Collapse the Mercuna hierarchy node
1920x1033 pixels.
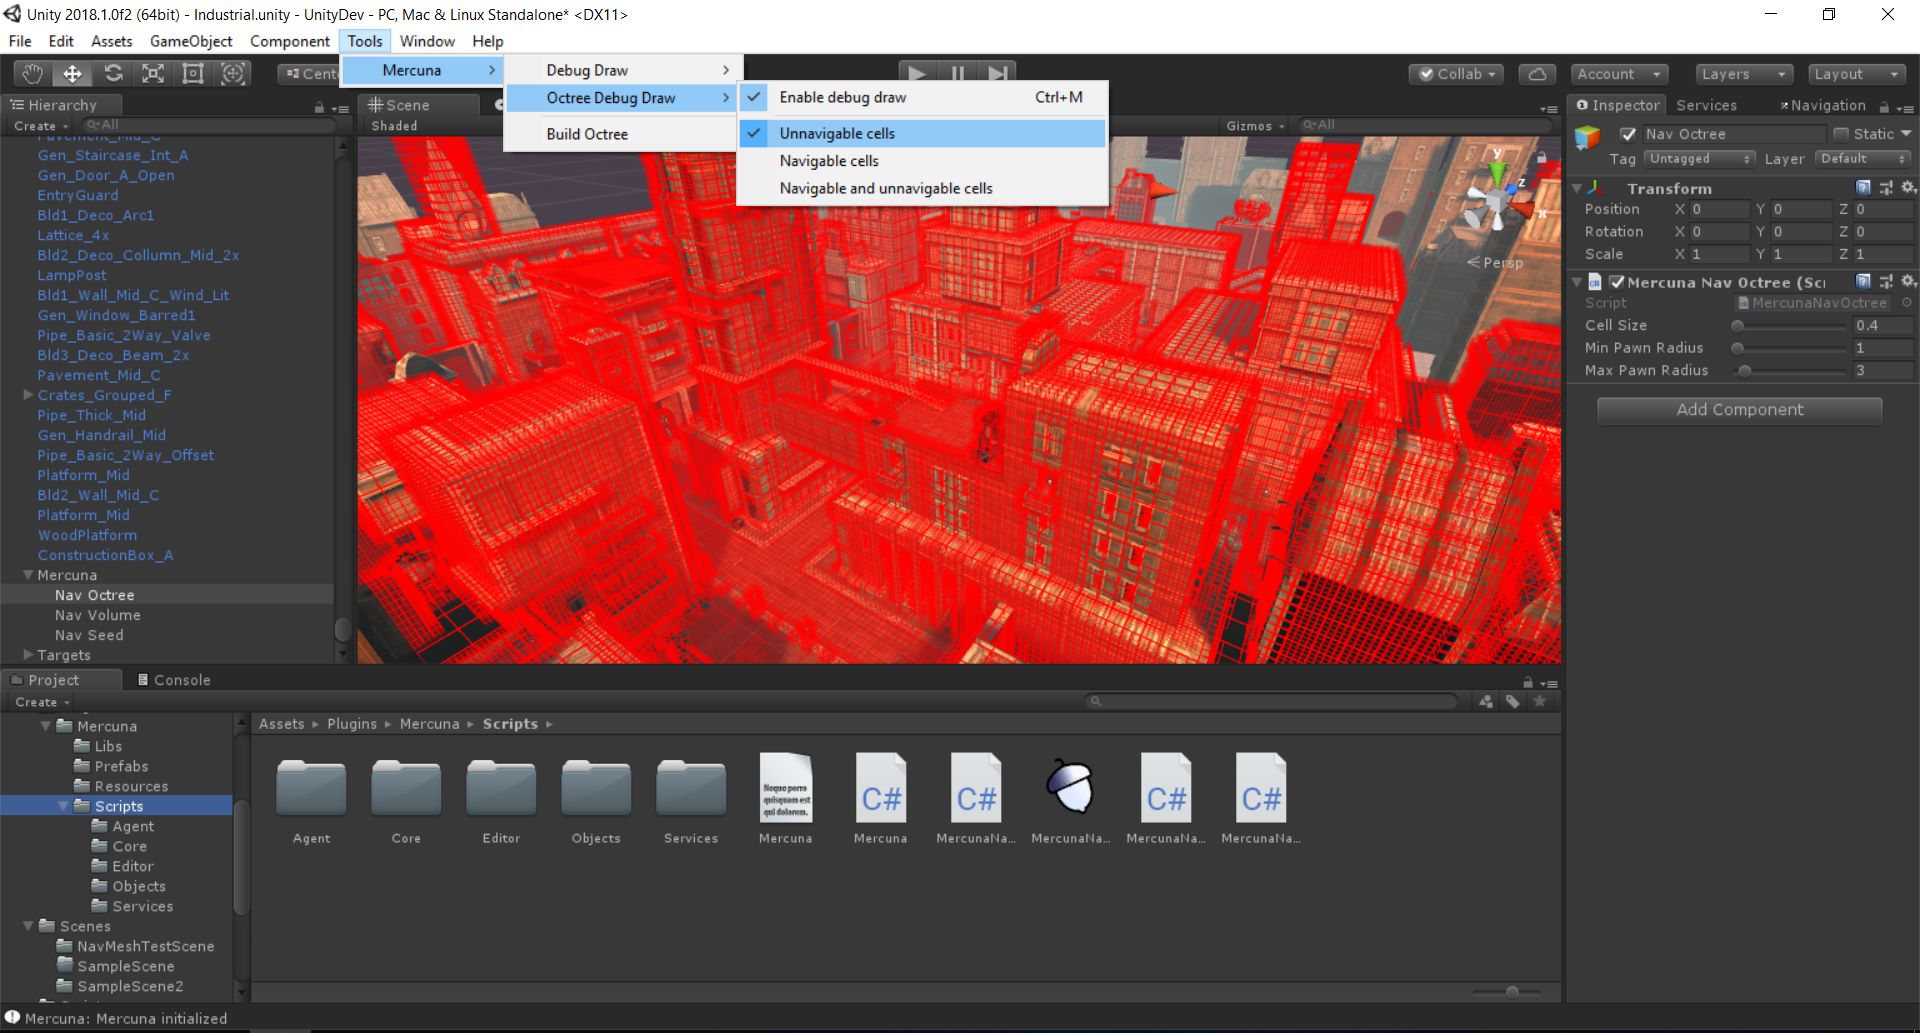click(x=28, y=575)
